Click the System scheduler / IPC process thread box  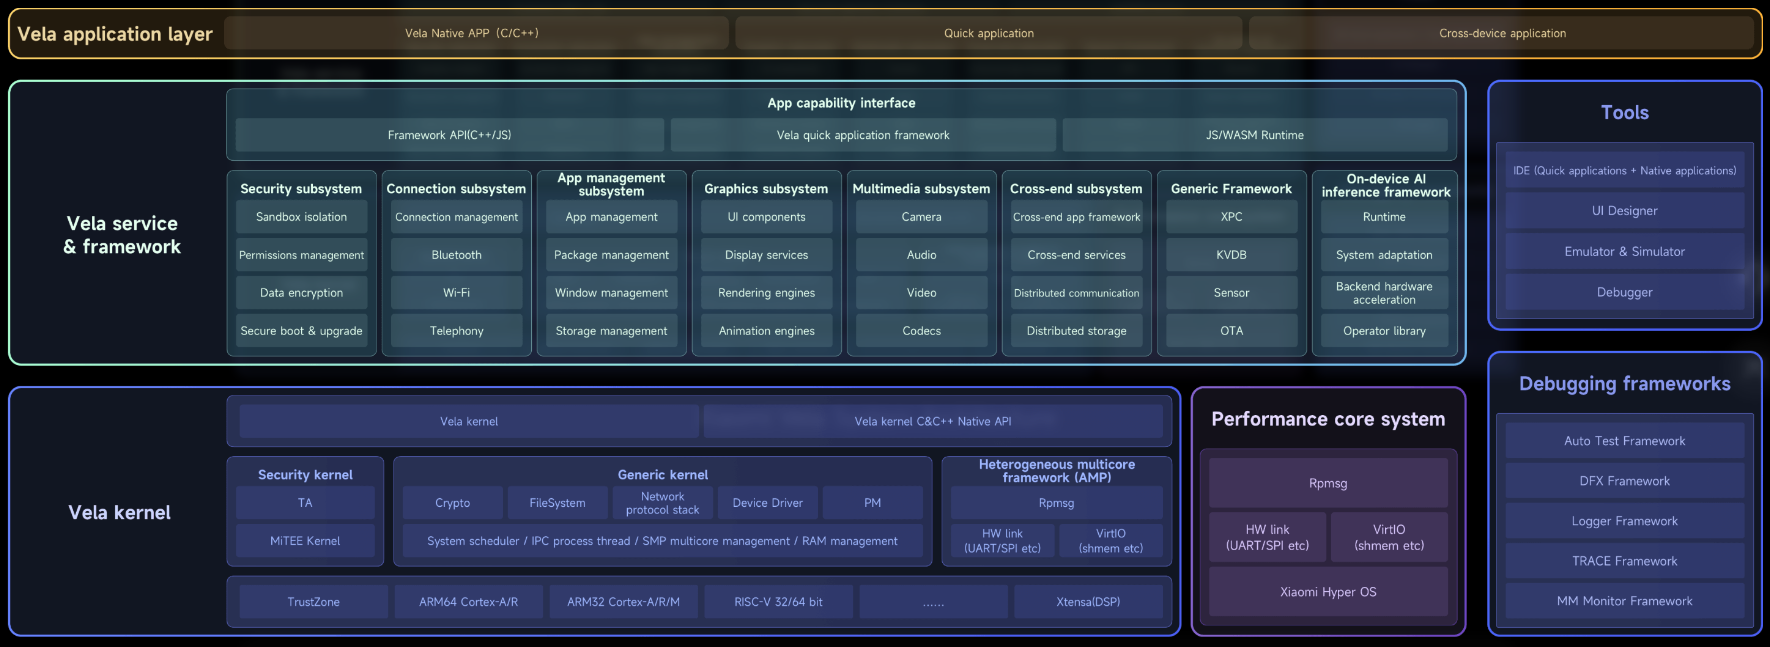click(662, 541)
